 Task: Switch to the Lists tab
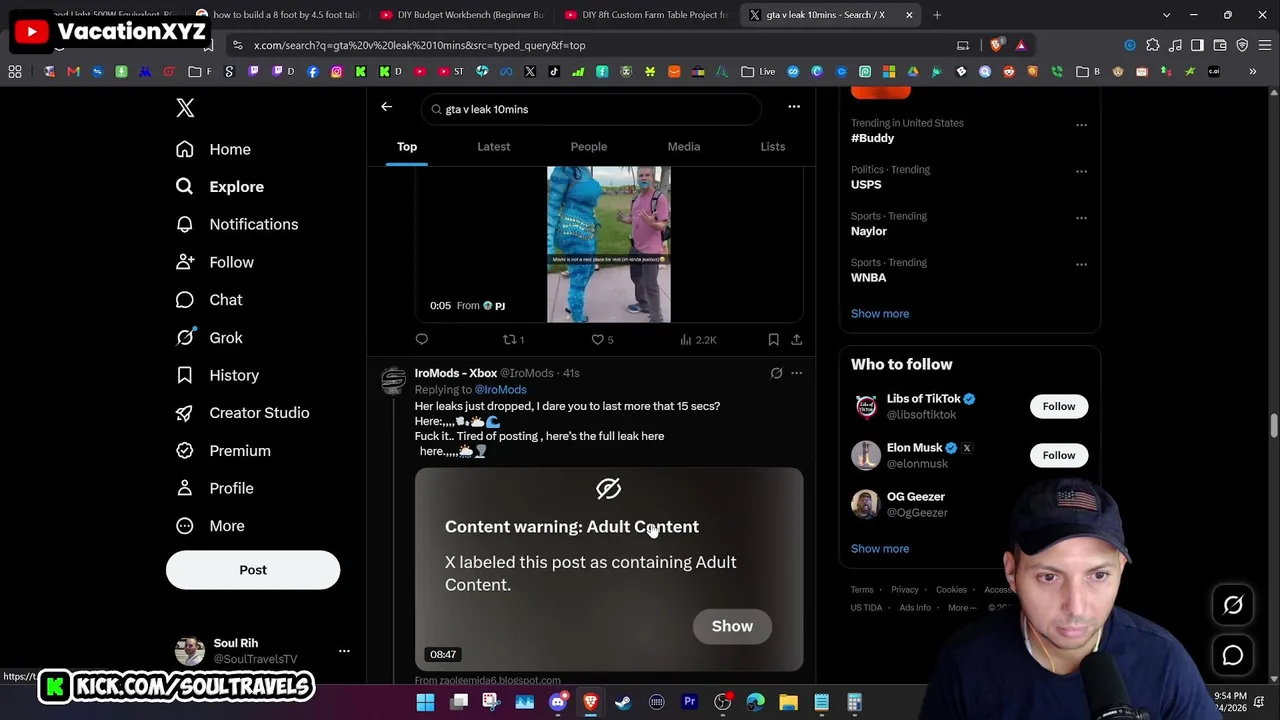tap(773, 147)
